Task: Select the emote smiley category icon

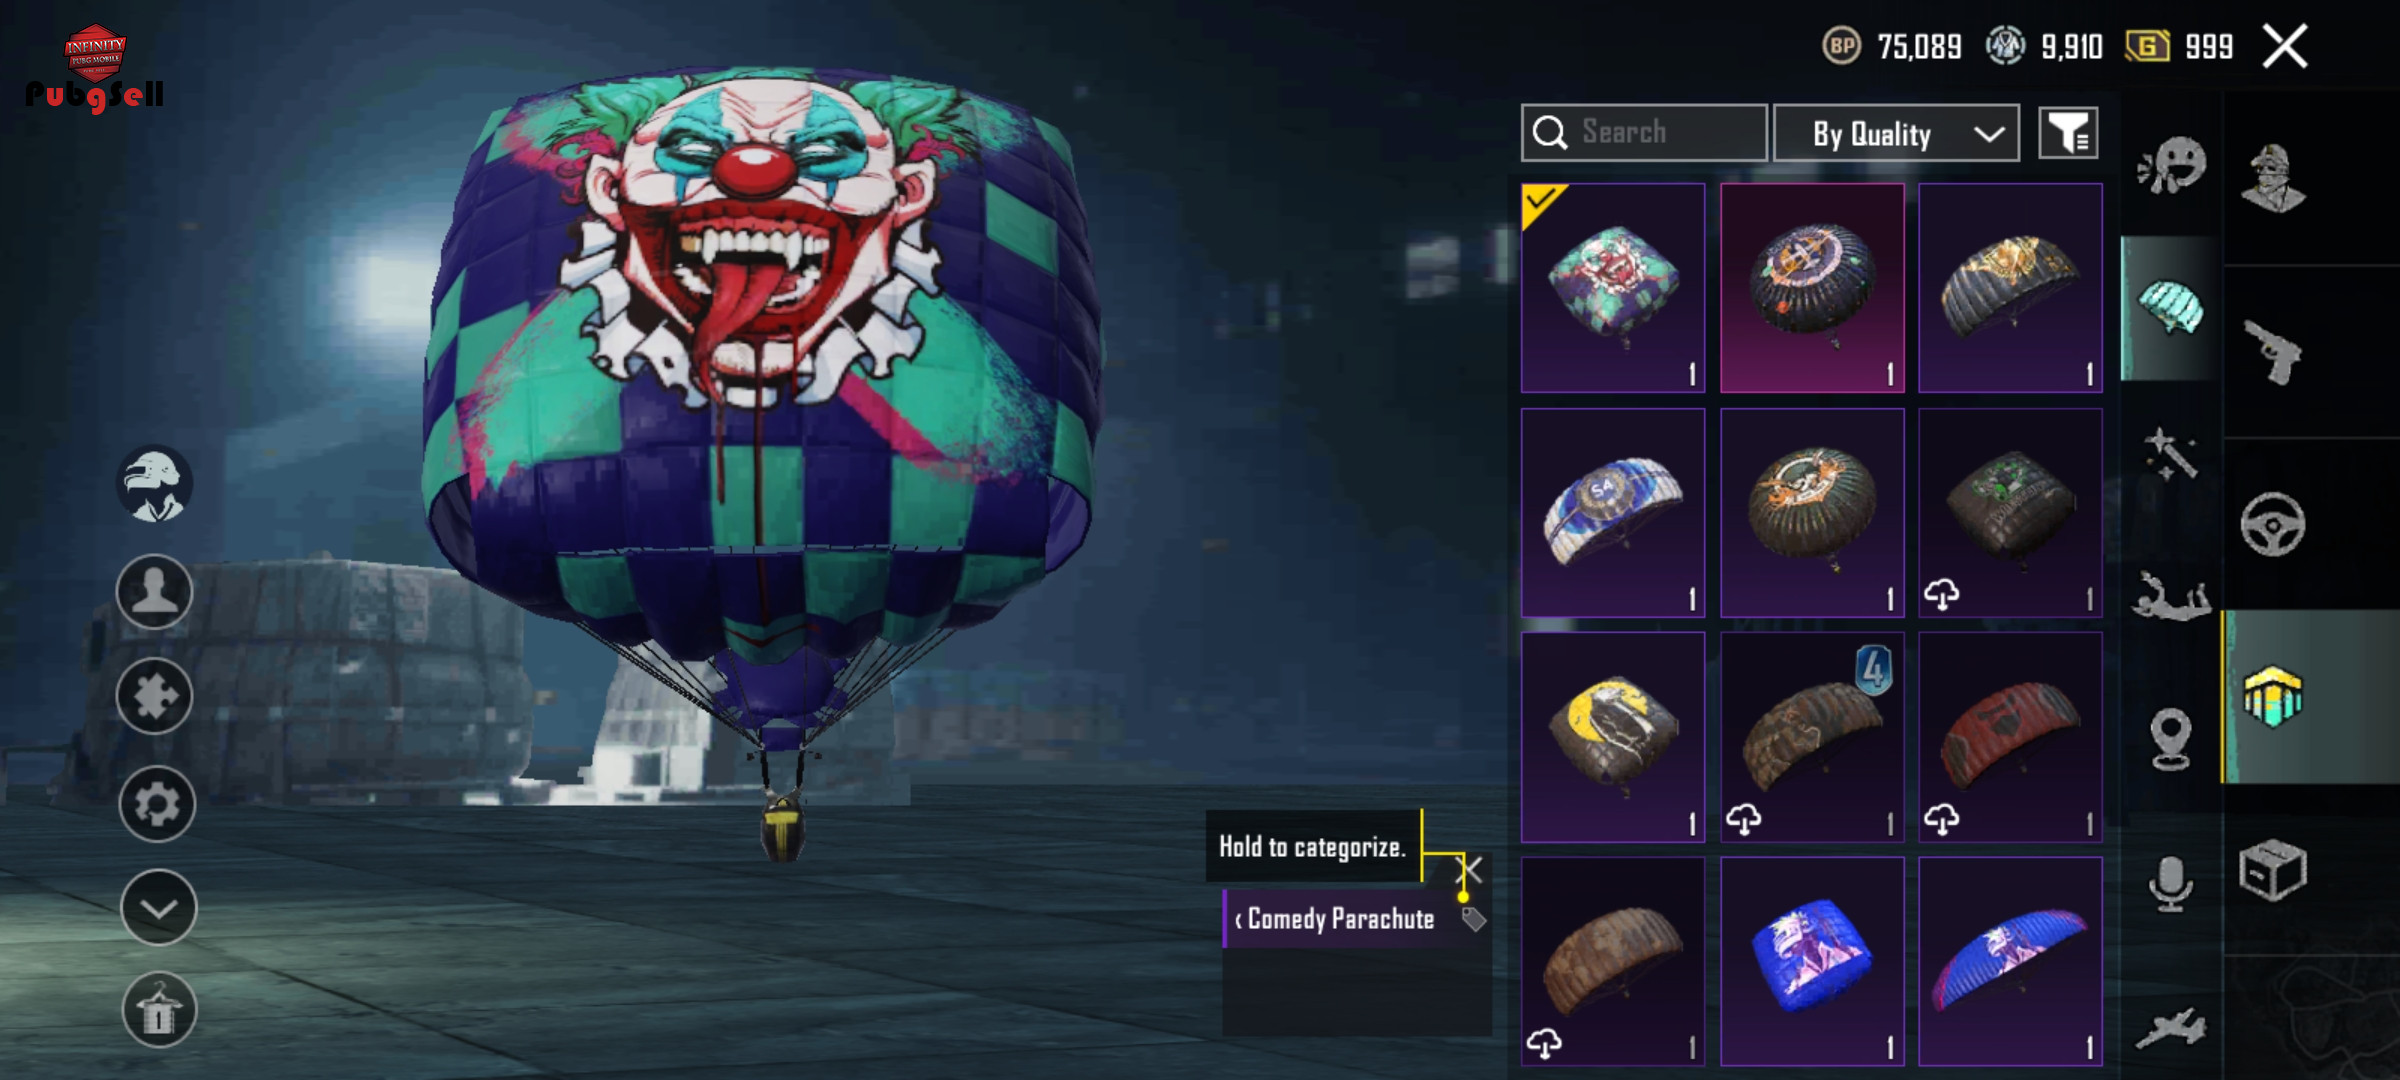Action: [2171, 165]
